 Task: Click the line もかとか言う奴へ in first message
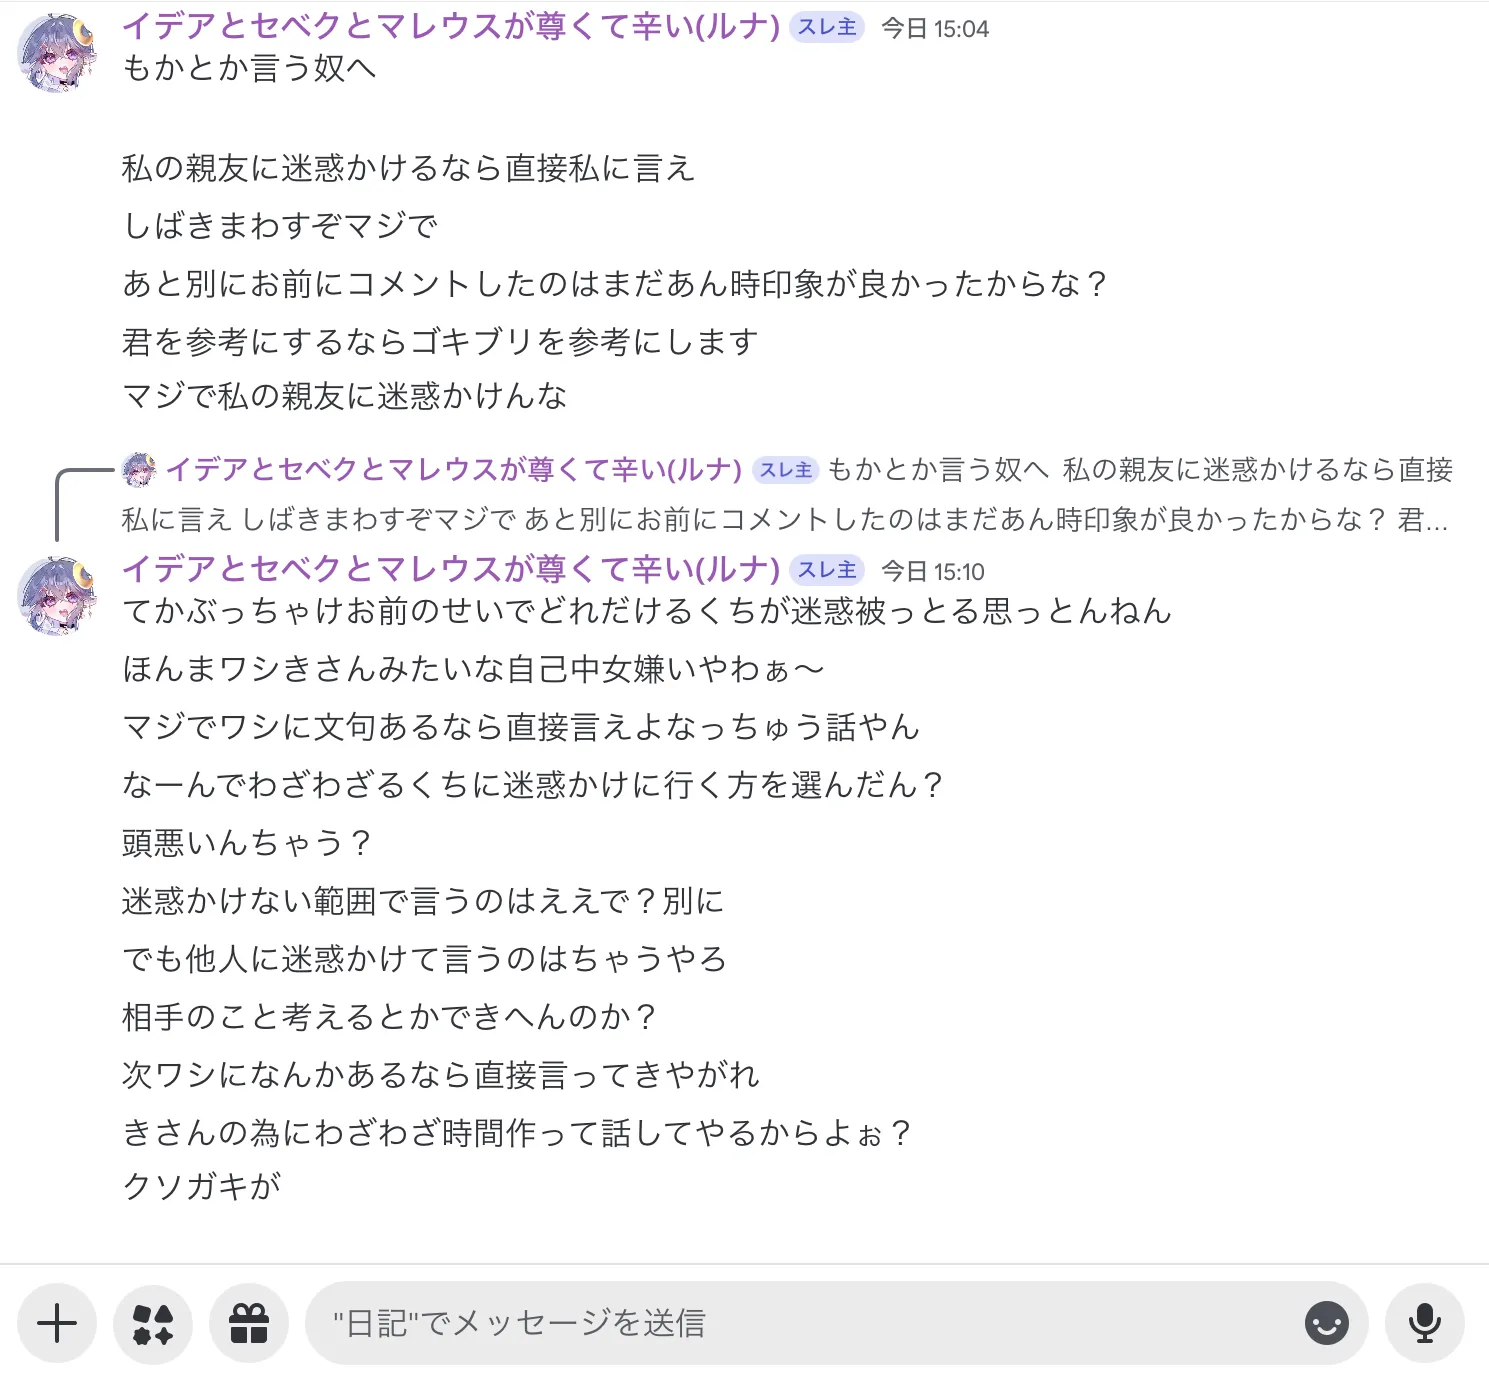tap(249, 68)
